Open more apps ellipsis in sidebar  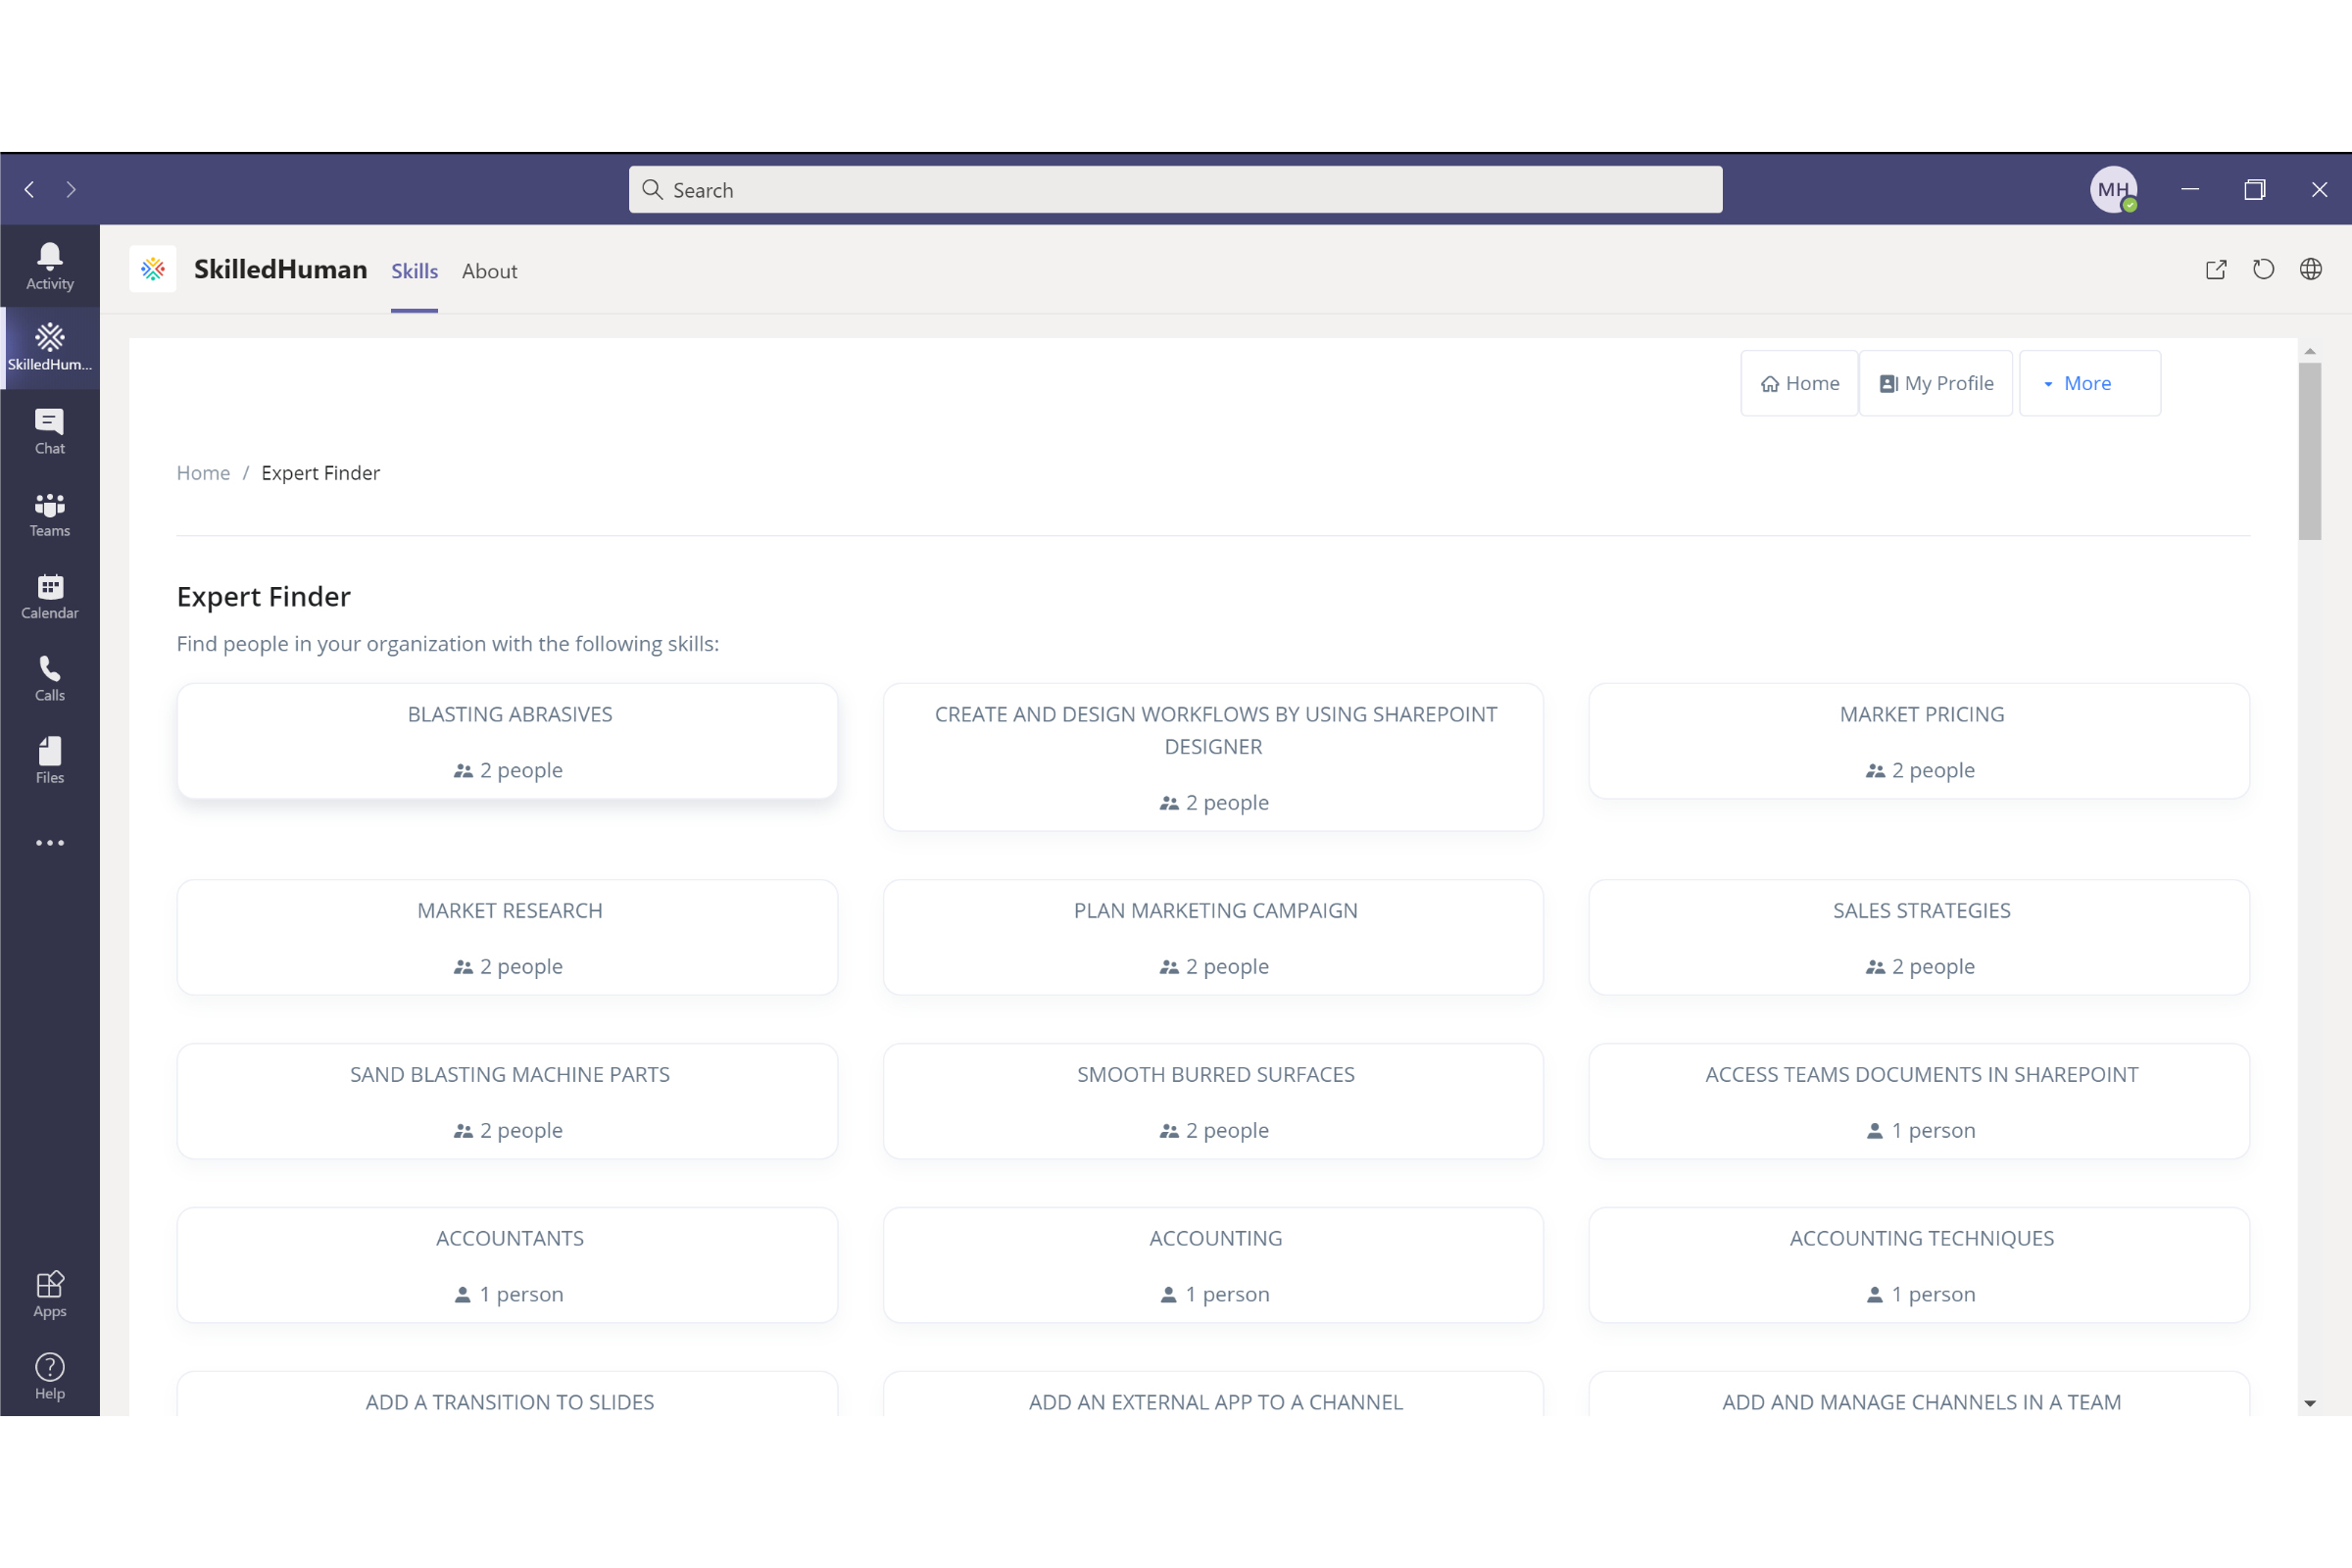49,843
